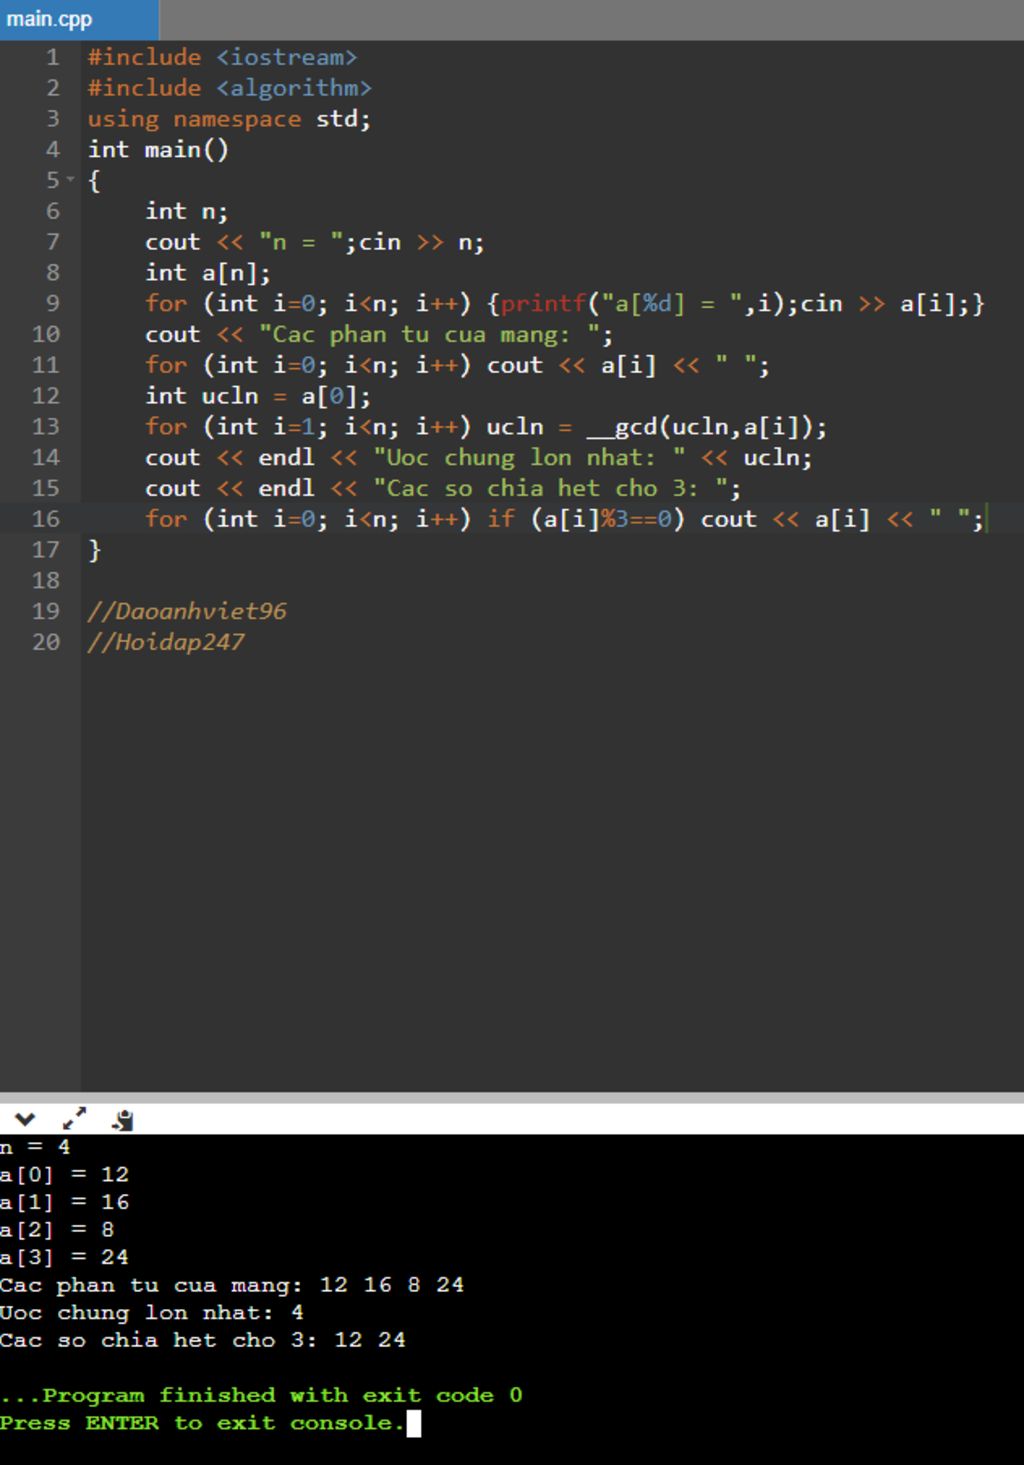1024x1465 pixels.
Task: Click console line 'a[2] = 8'
Action: point(57,1229)
